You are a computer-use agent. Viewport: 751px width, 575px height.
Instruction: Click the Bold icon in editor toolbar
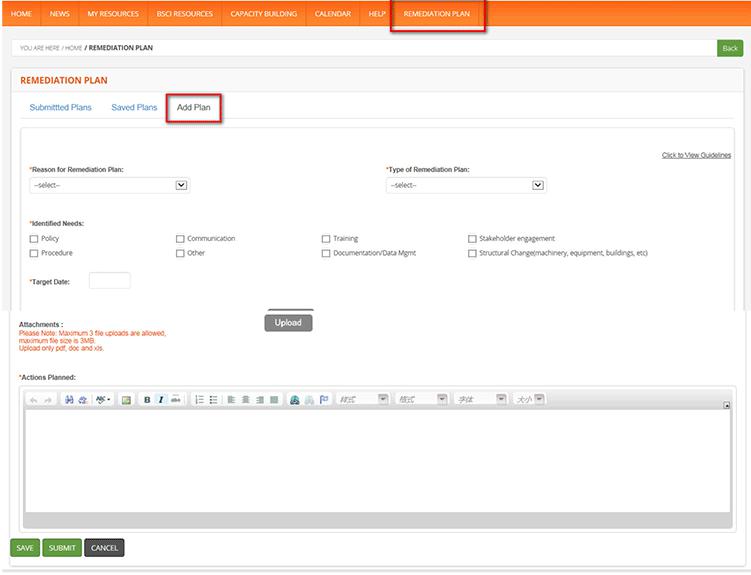tap(147, 400)
